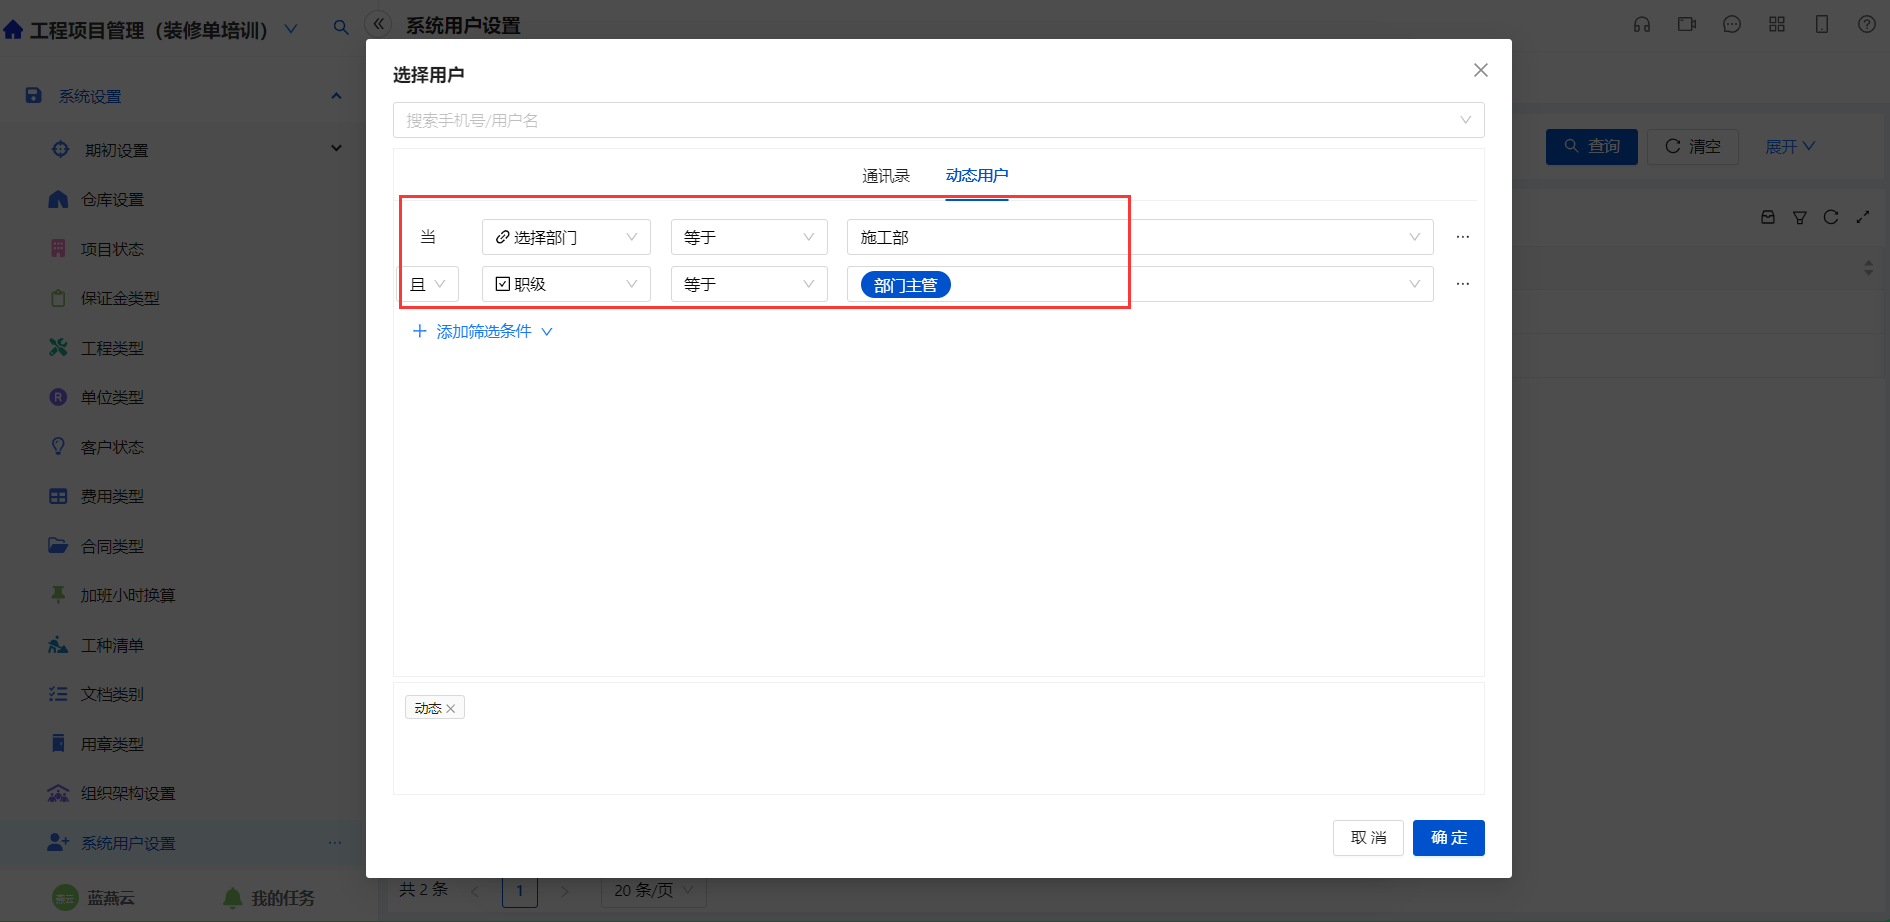The height and width of the screenshot is (922, 1890).
Task: Close the 选择用户 dialog
Action: [x=1481, y=70]
